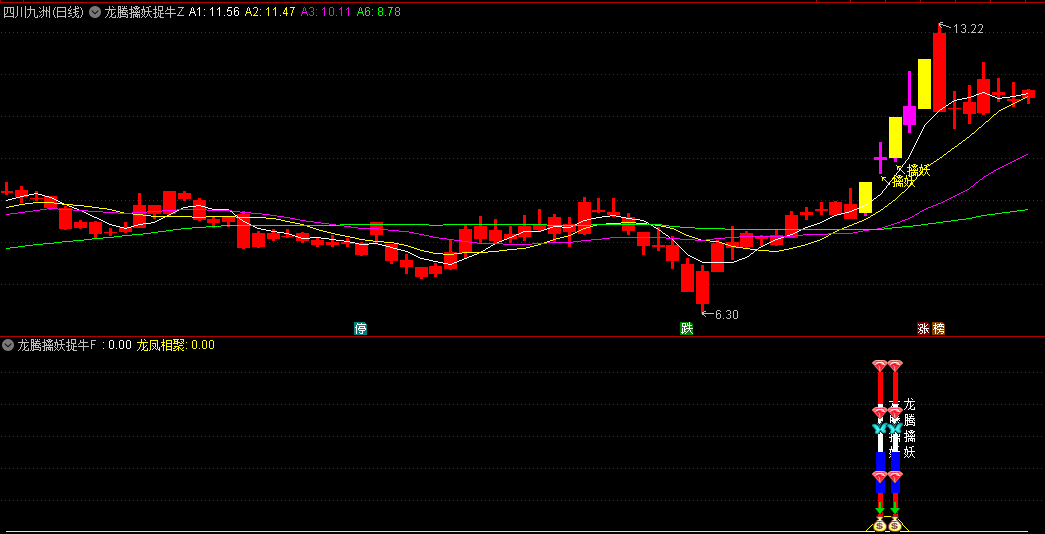Click the cyan butterfly on right signal bar
Image resolution: width=1045 pixels, height=534 pixels.
895,429
